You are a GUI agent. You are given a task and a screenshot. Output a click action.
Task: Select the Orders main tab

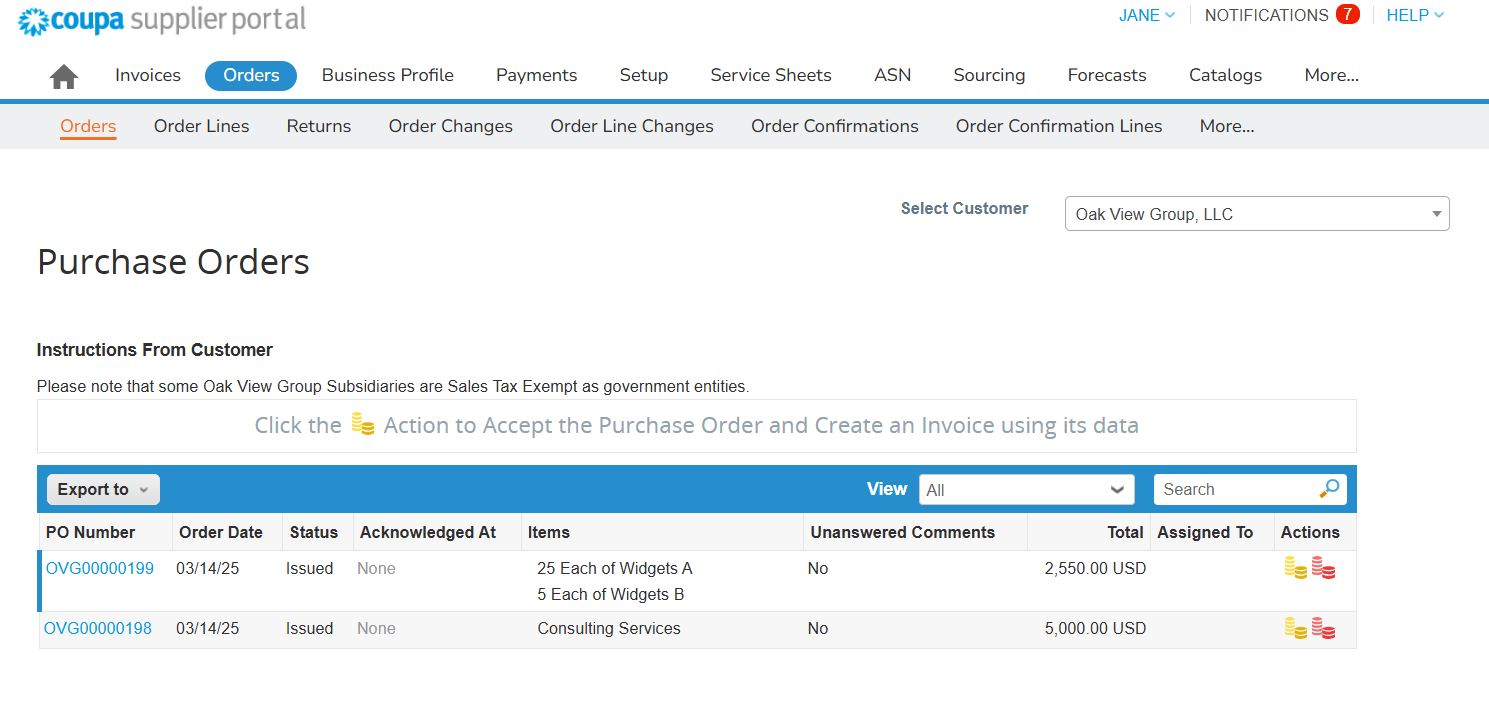click(251, 76)
